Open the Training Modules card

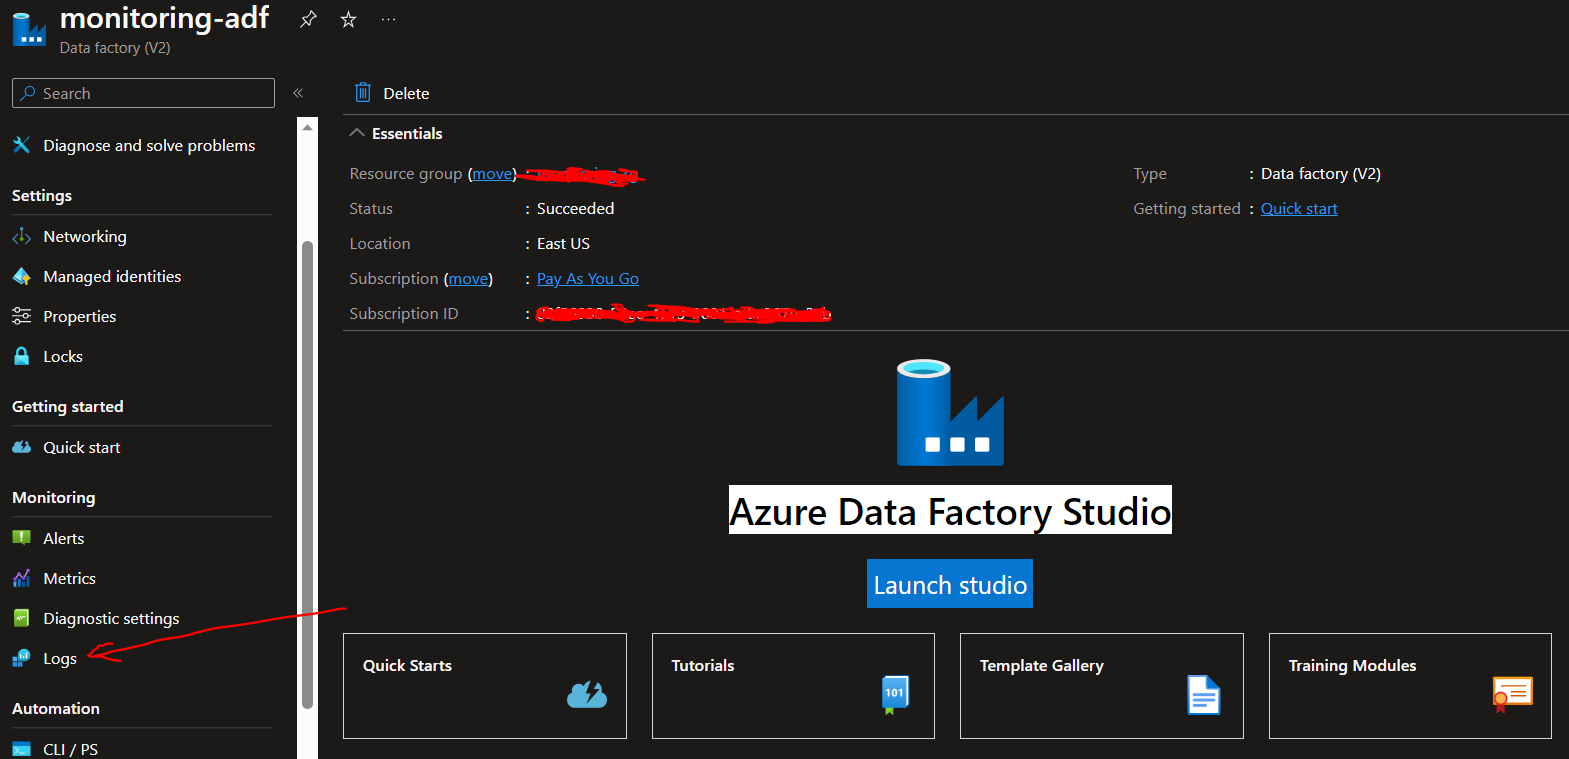click(1410, 686)
